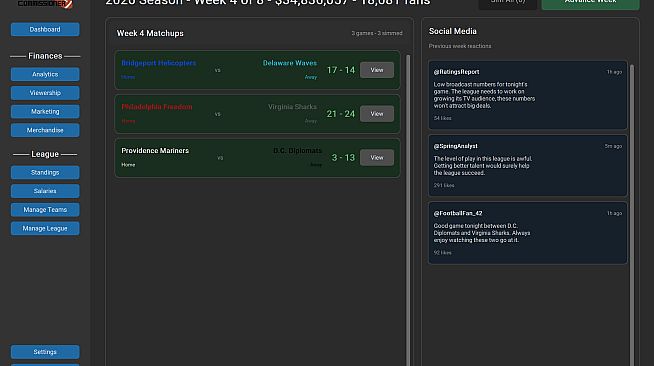Select the @SpringAnalyst post
Image resolution: width=654 pixels, height=366 pixels.
click(528, 165)
